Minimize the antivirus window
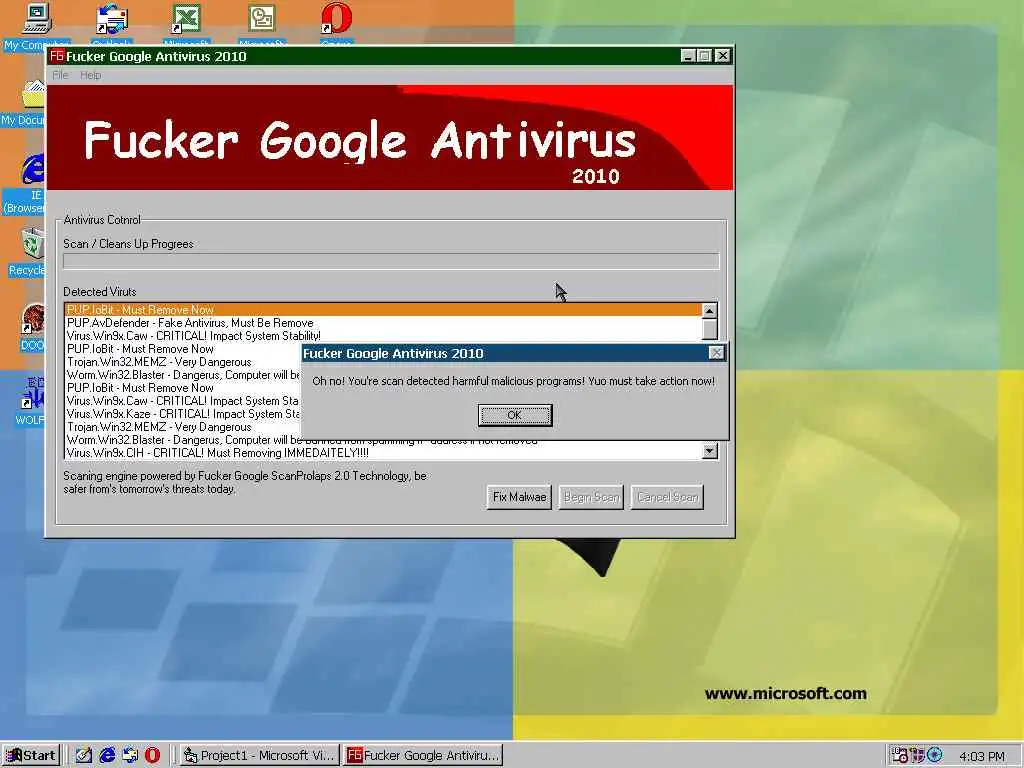The image size is (1024, 768). point(688,56)
